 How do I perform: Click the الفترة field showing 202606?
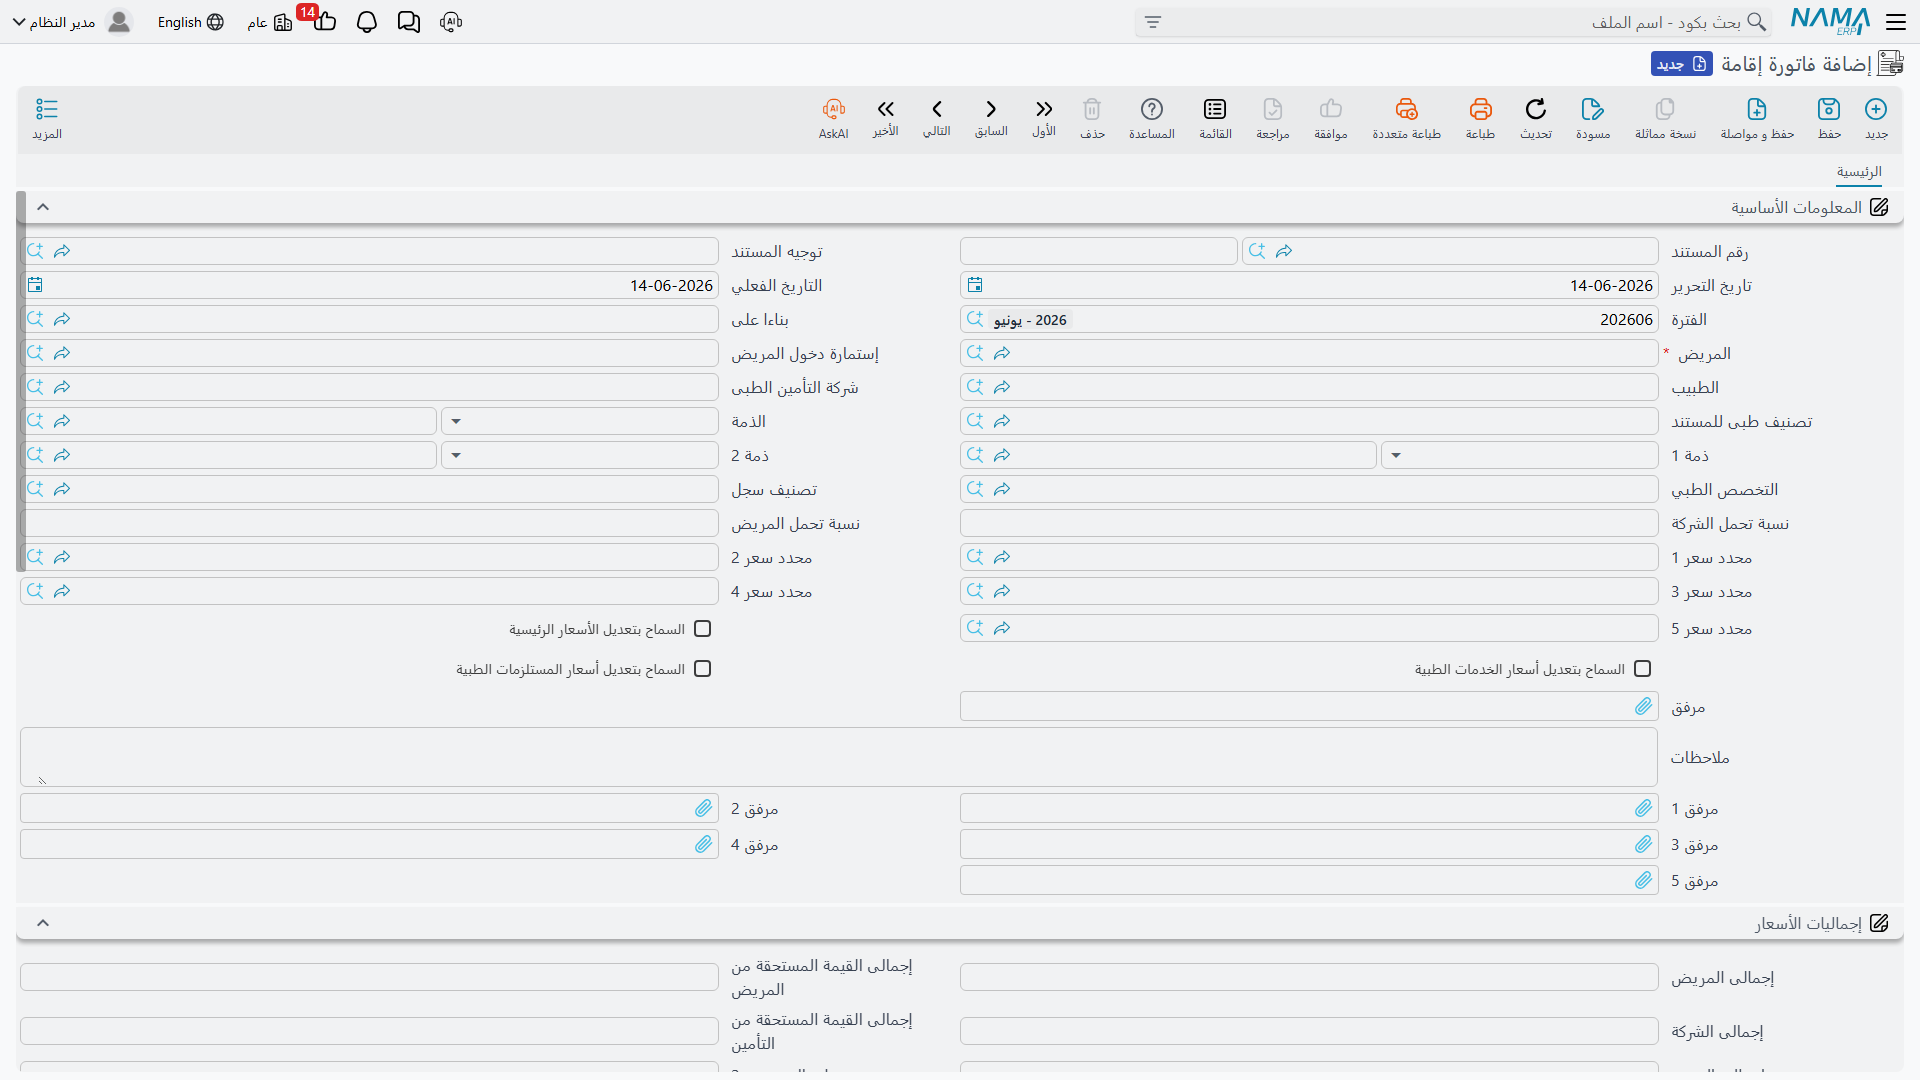[1309, 320]
